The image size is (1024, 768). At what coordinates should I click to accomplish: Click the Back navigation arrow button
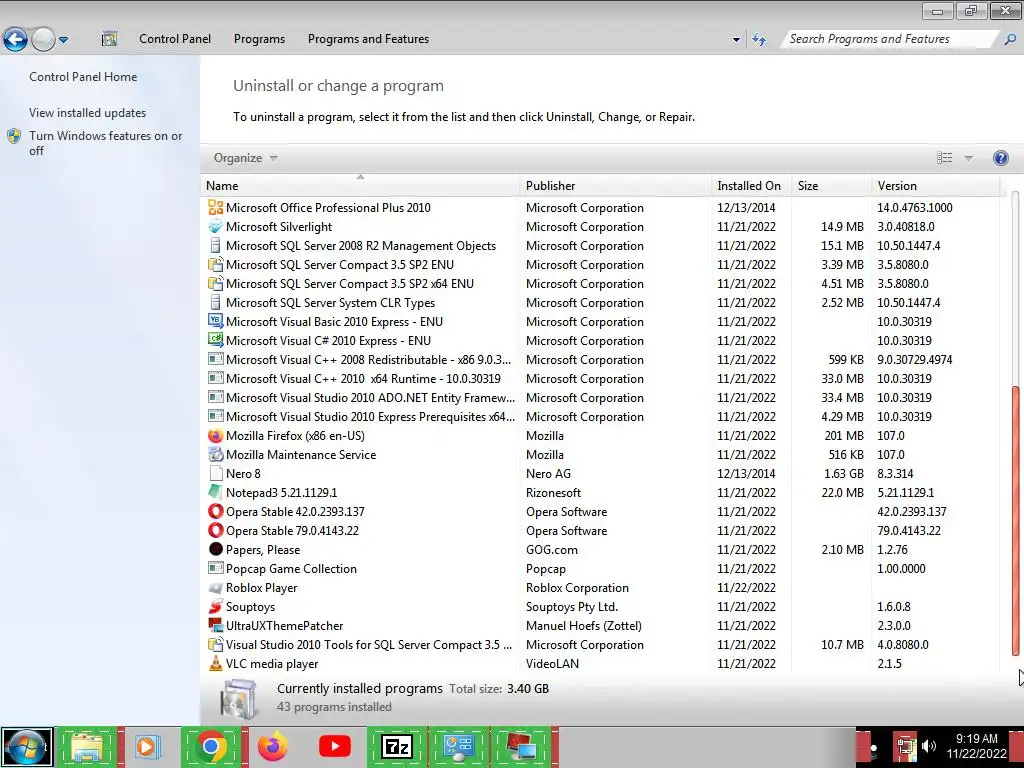click(16, 39)
